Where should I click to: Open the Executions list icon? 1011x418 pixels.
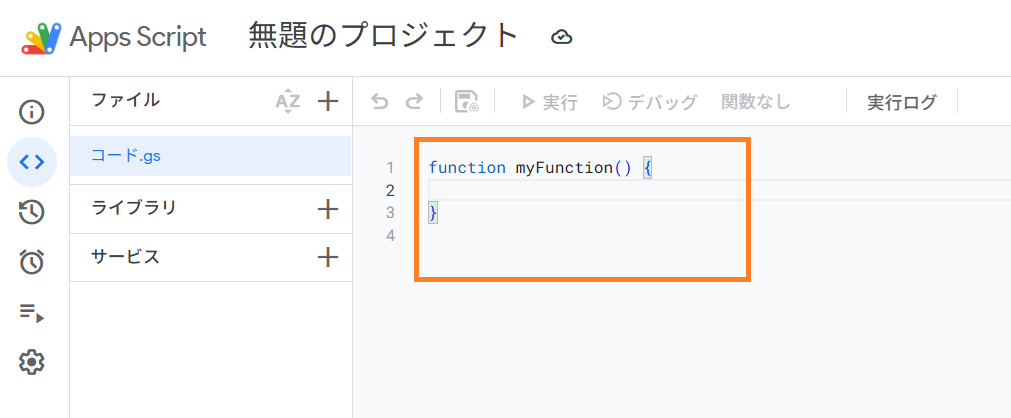[32, 313]
